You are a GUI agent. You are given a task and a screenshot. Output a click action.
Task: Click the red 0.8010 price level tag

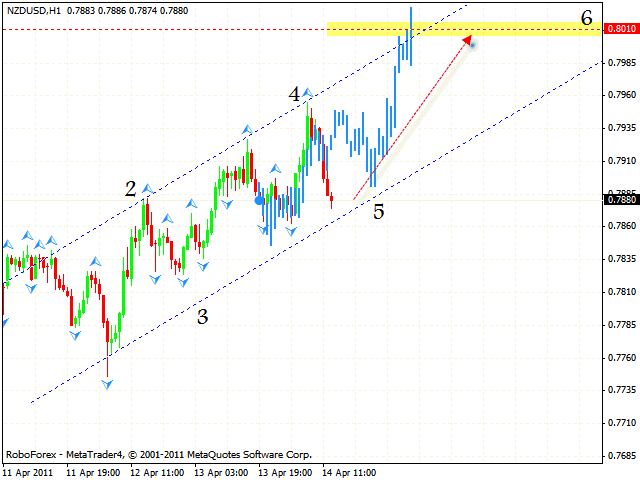coord(620,29)
